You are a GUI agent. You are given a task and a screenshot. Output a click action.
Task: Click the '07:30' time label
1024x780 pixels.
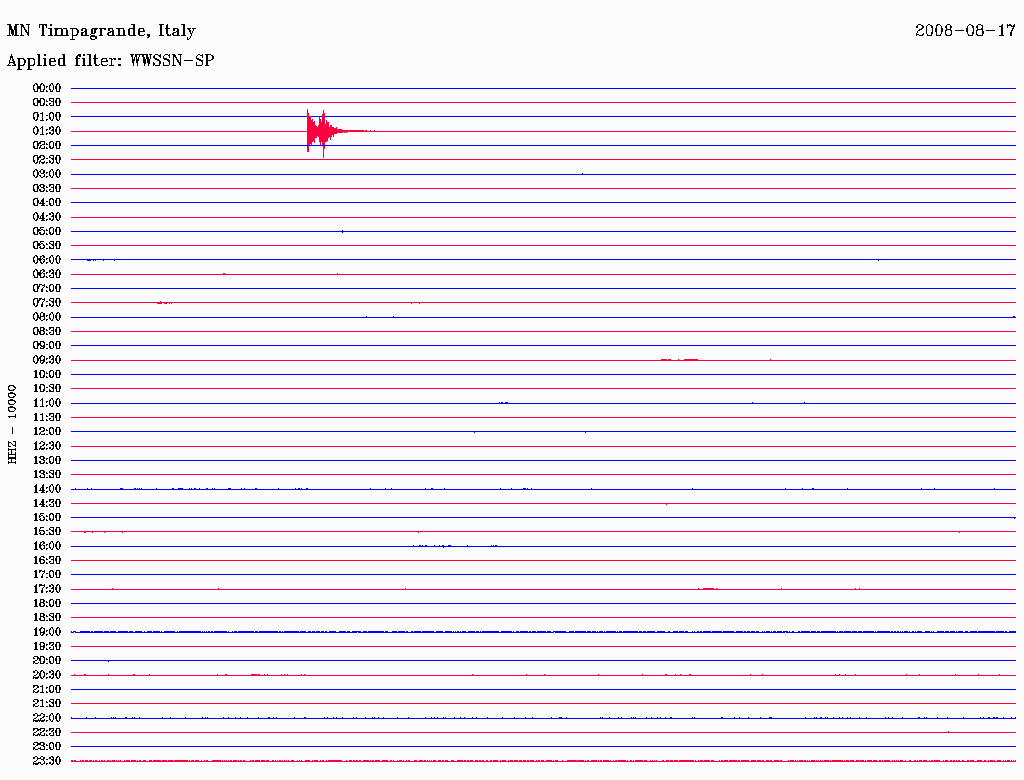click(47, 303)
